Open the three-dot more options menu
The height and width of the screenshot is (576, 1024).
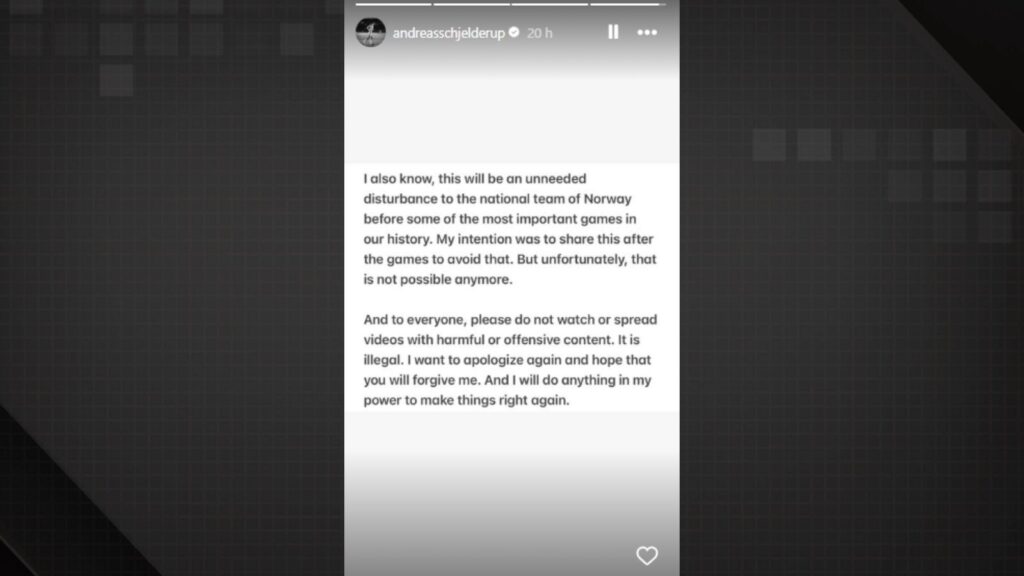point(647,32)
